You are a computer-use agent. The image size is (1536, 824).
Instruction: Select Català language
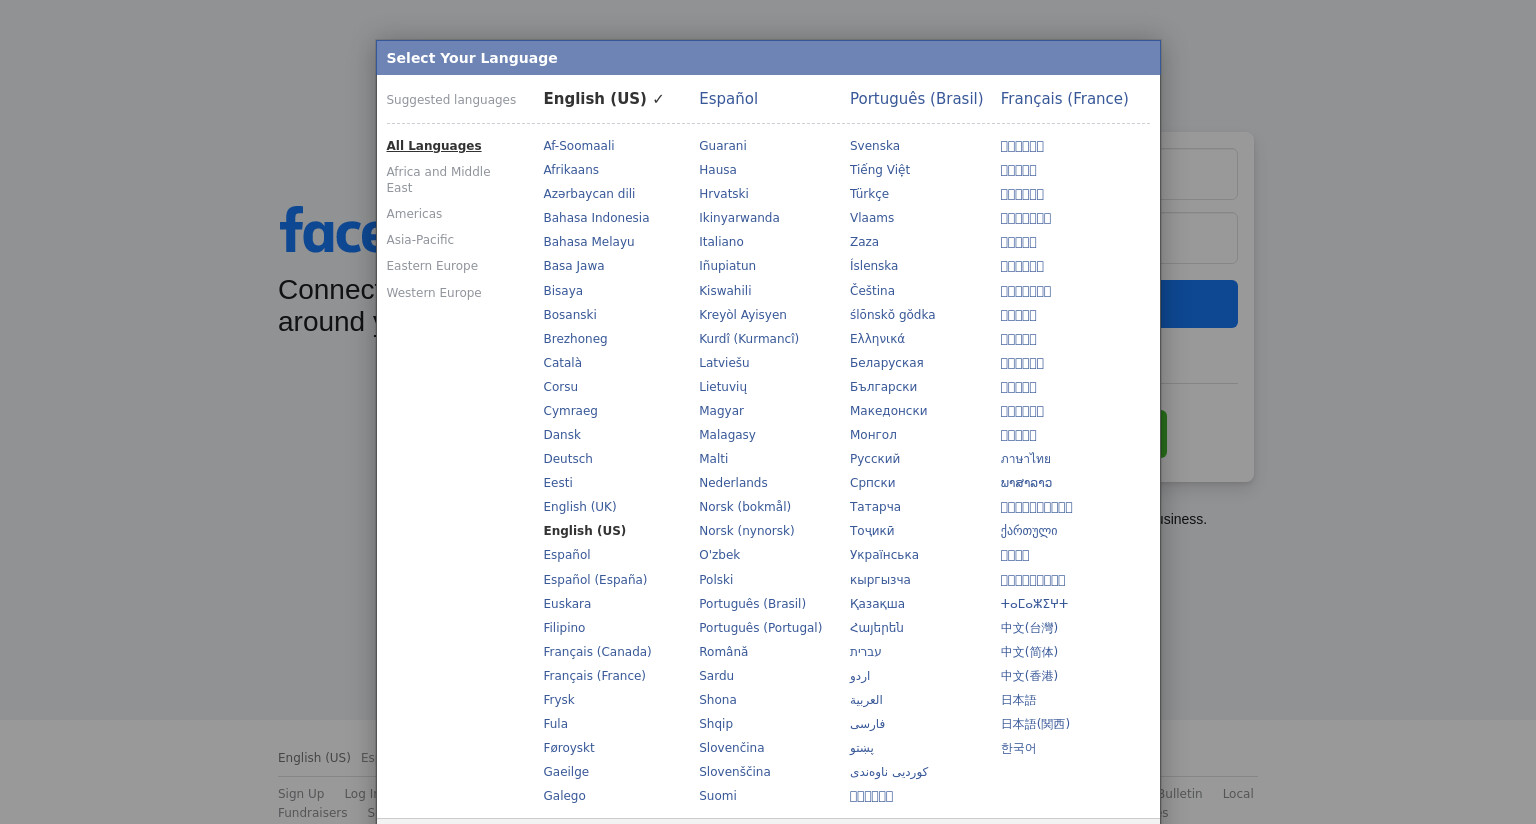tap(563, 363)
